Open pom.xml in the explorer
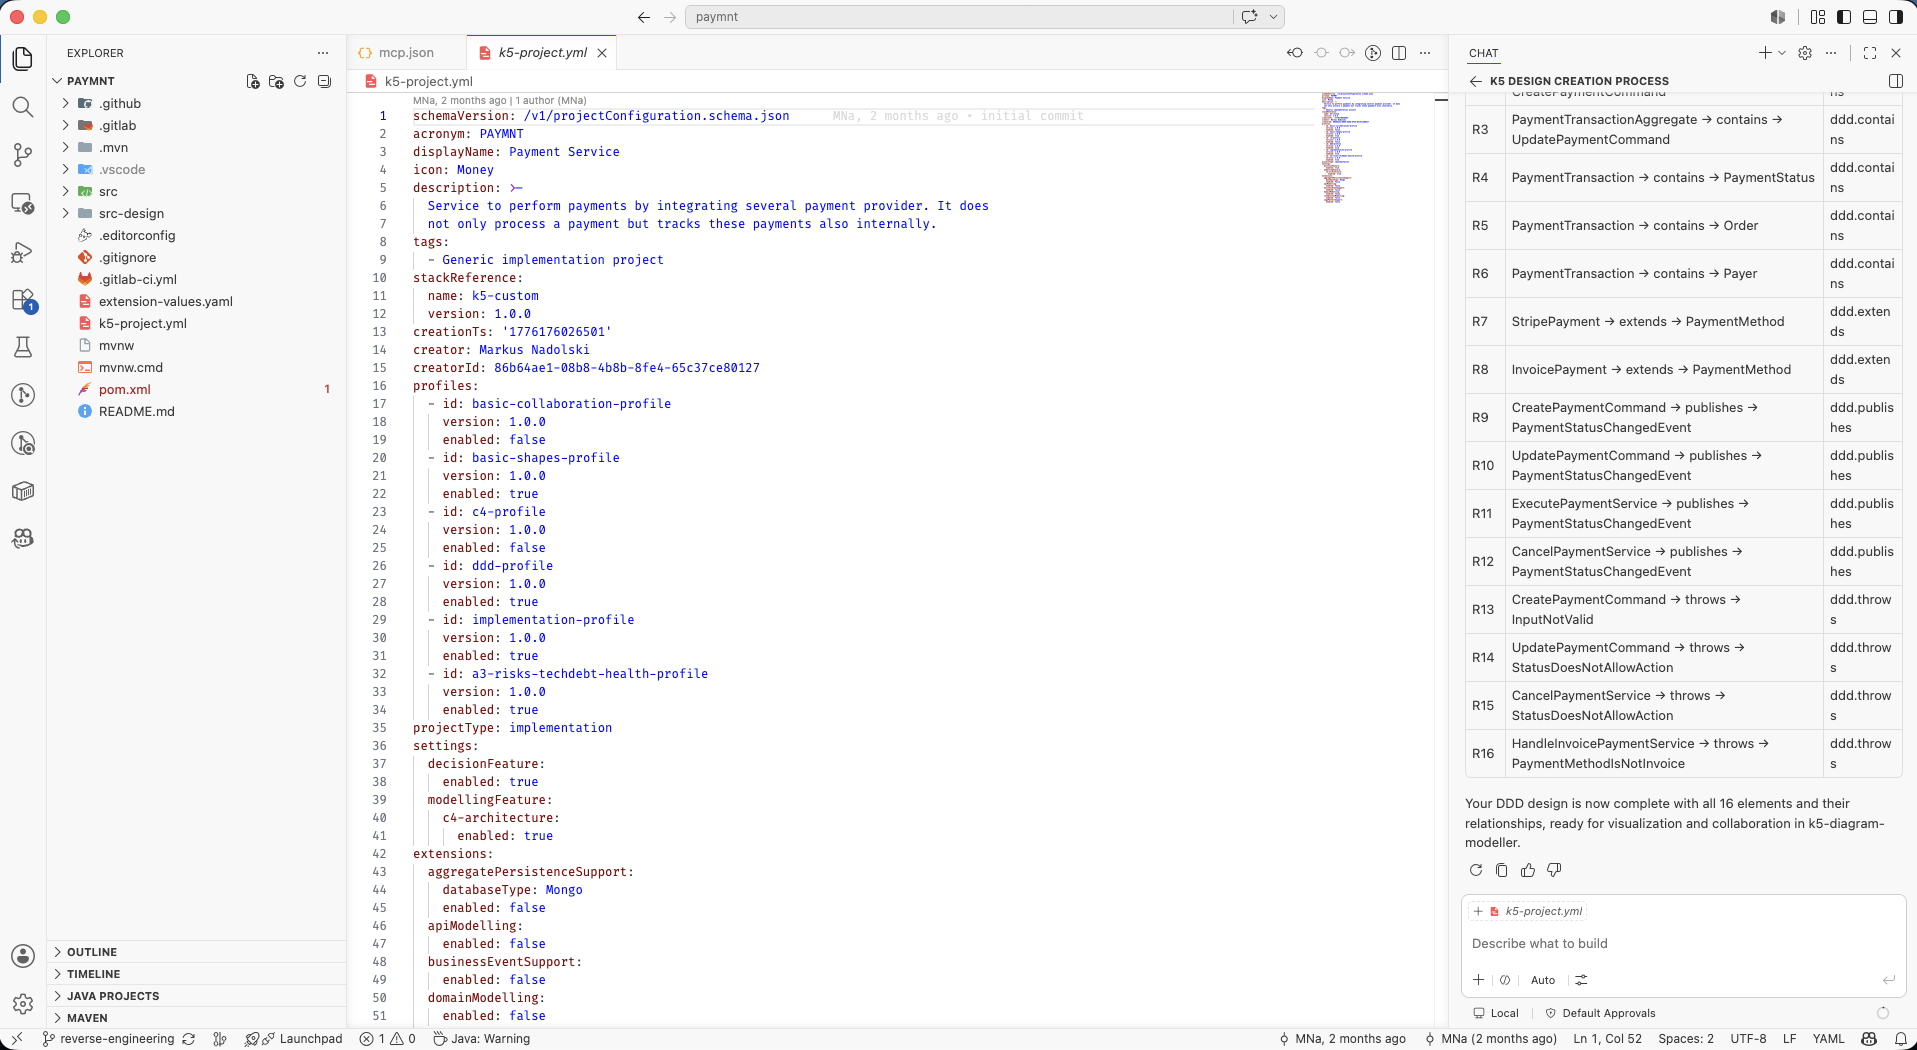Viewport: 1917px width, 1050px height. coord(125,389)
